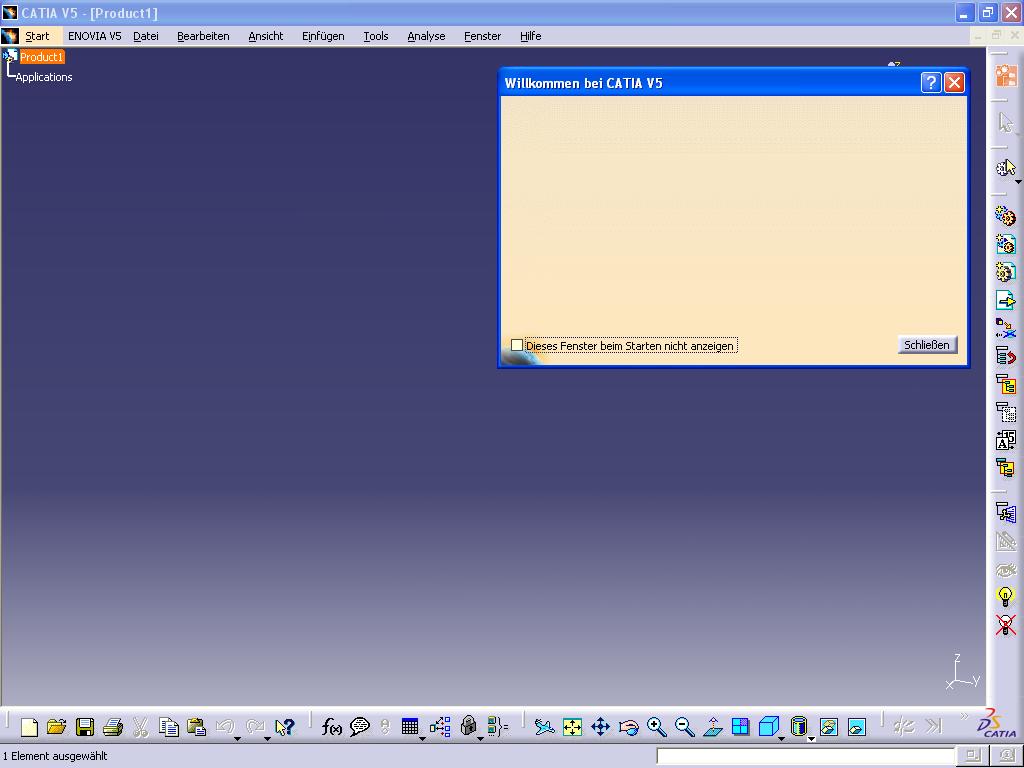Image resolution: width=1024 pixels, height=768 pixels.
Task: Click the blue cube Isometric View icon
Action: (x=769, y=726)
